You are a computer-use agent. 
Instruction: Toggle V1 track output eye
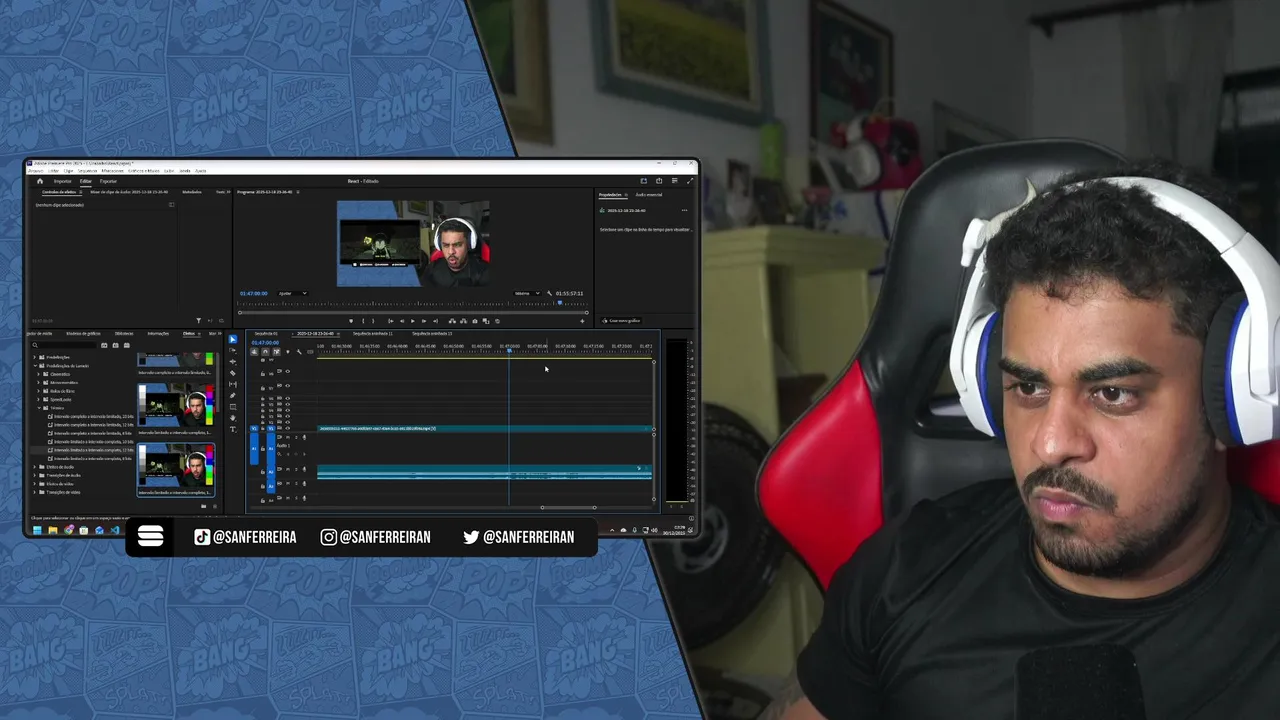pyautogui.click(x=288, y=428)
